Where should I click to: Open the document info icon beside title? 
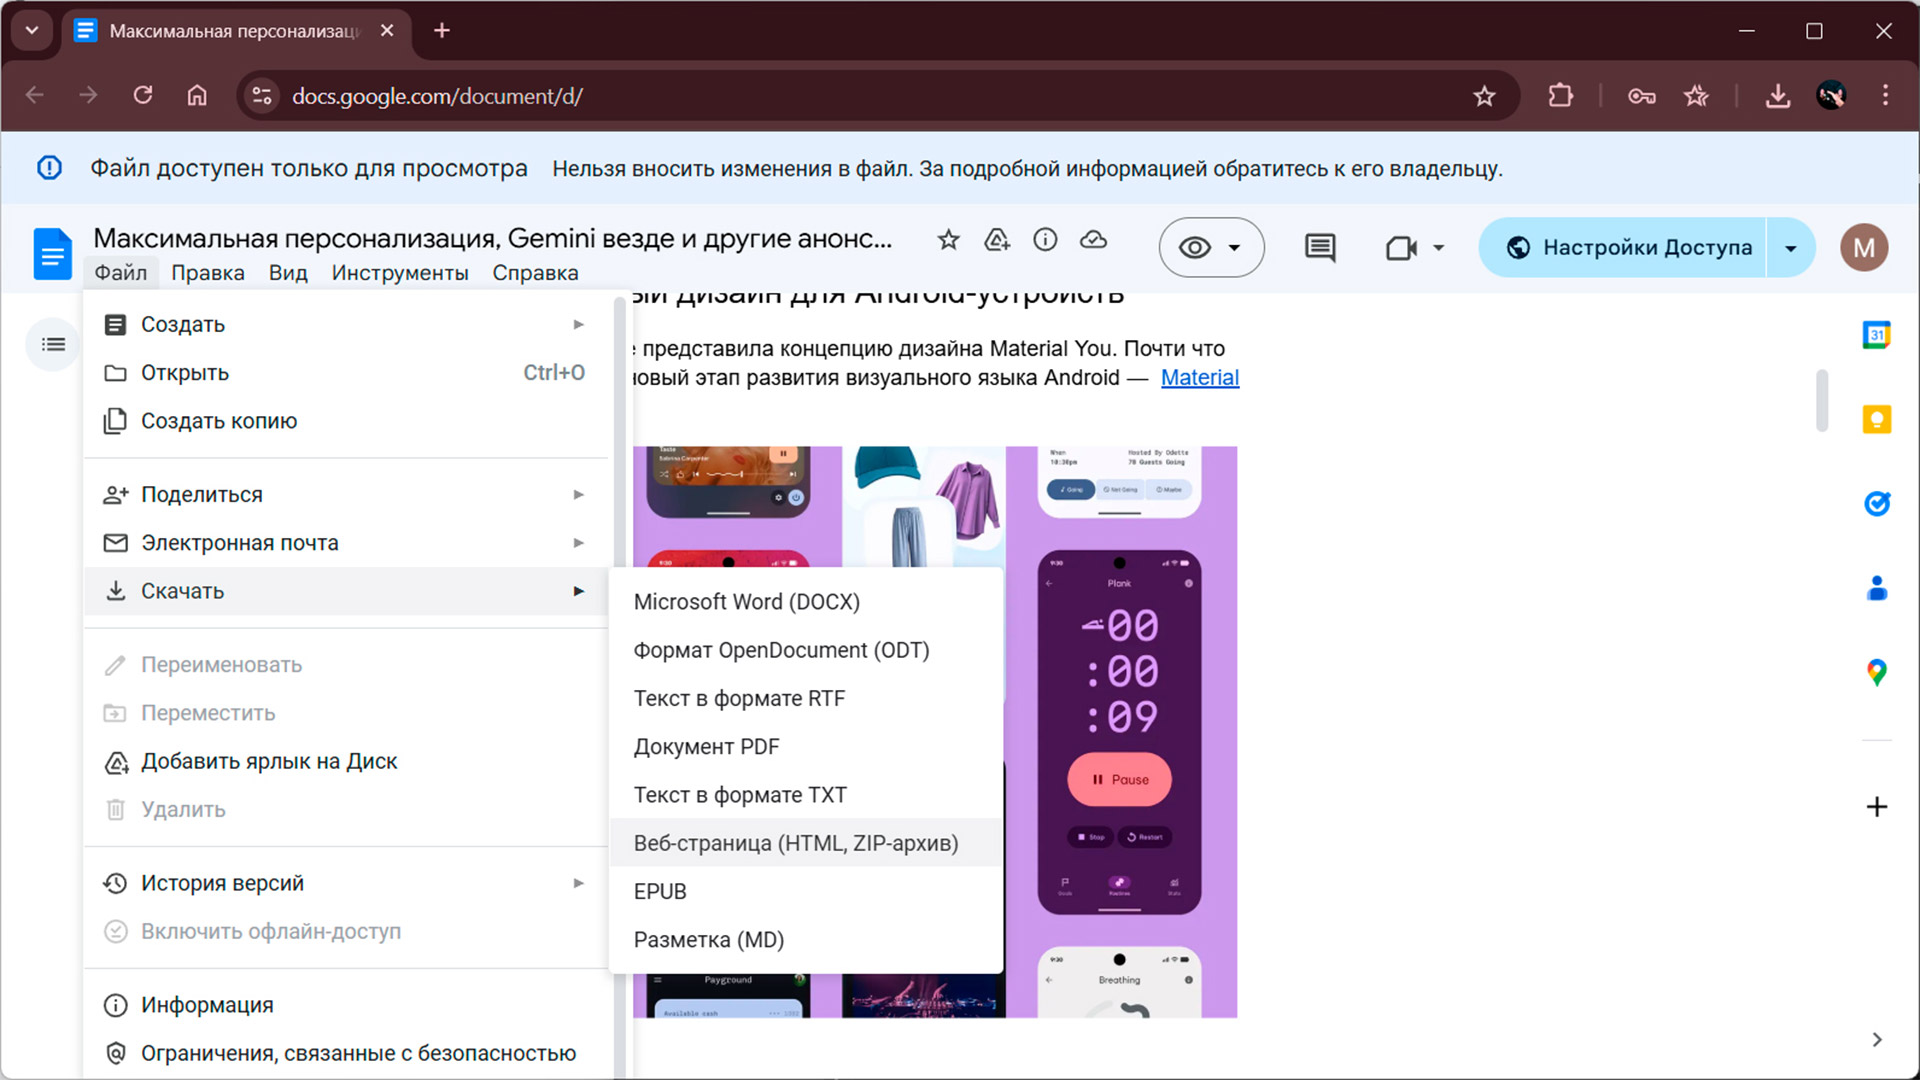click(x=1045, y=240)
